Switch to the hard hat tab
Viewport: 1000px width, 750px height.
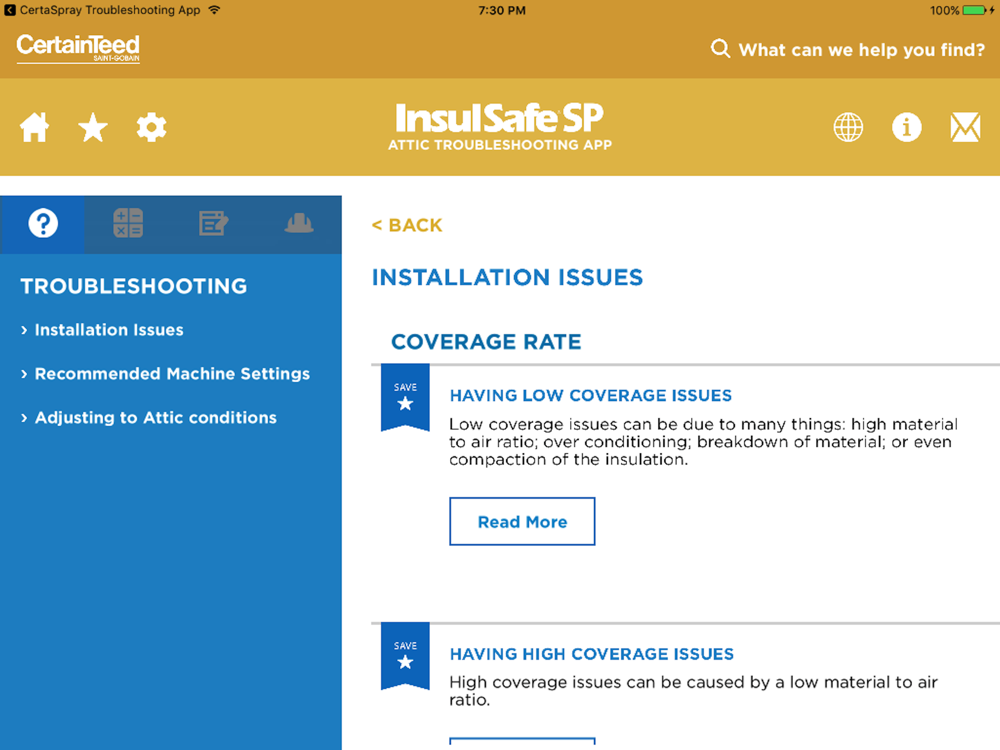tap(298, 224)
